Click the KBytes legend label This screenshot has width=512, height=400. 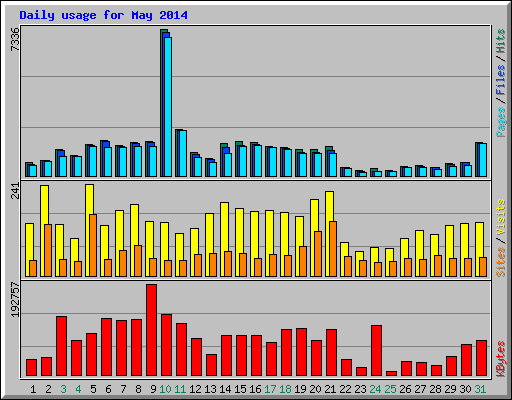[x=500, y=359]
